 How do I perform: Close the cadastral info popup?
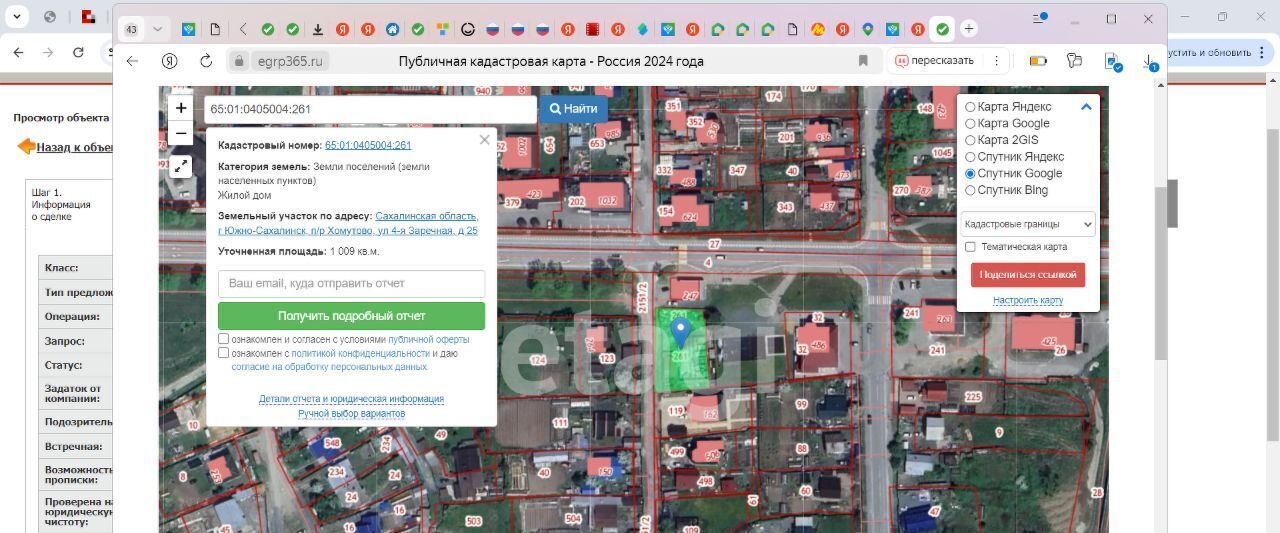[485, 140]
